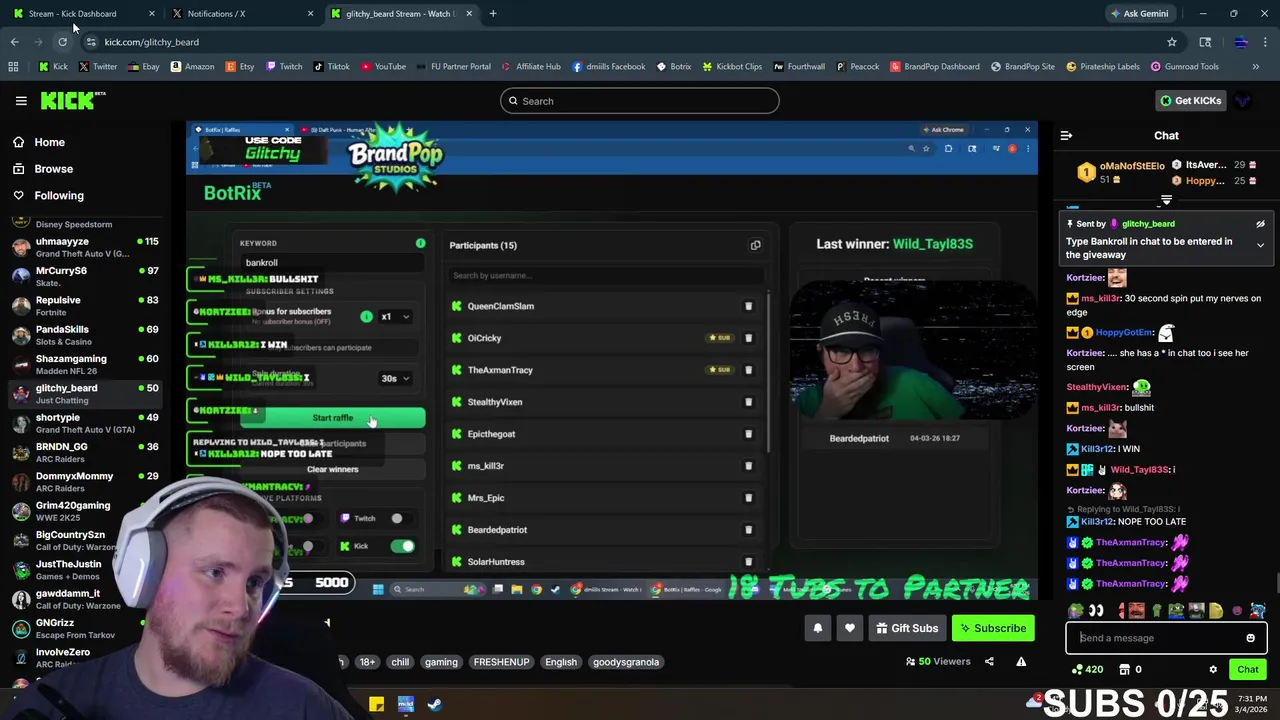Open Chrome three-dot menu
This screenshot has height=720, width=1280.
click(x=1266, y=42)
